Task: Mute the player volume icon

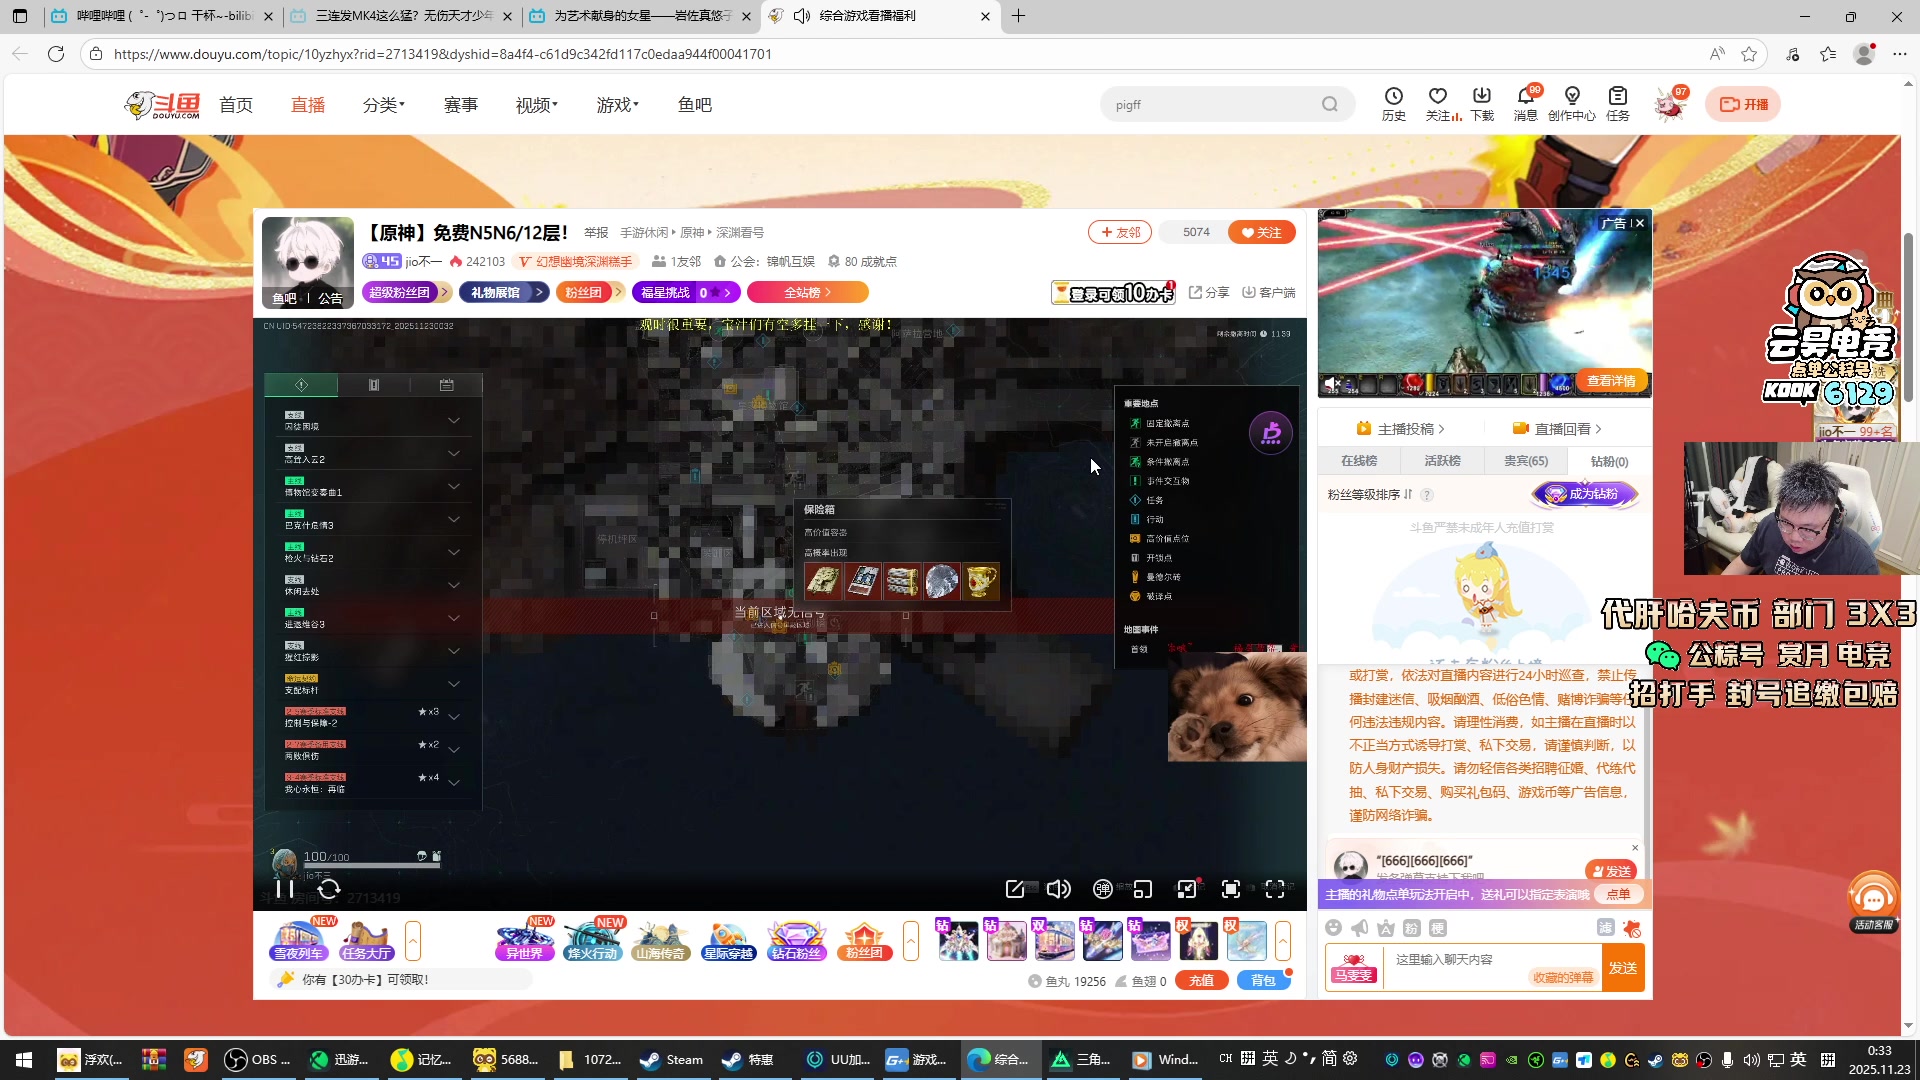Action: (x=1058, y=888)
